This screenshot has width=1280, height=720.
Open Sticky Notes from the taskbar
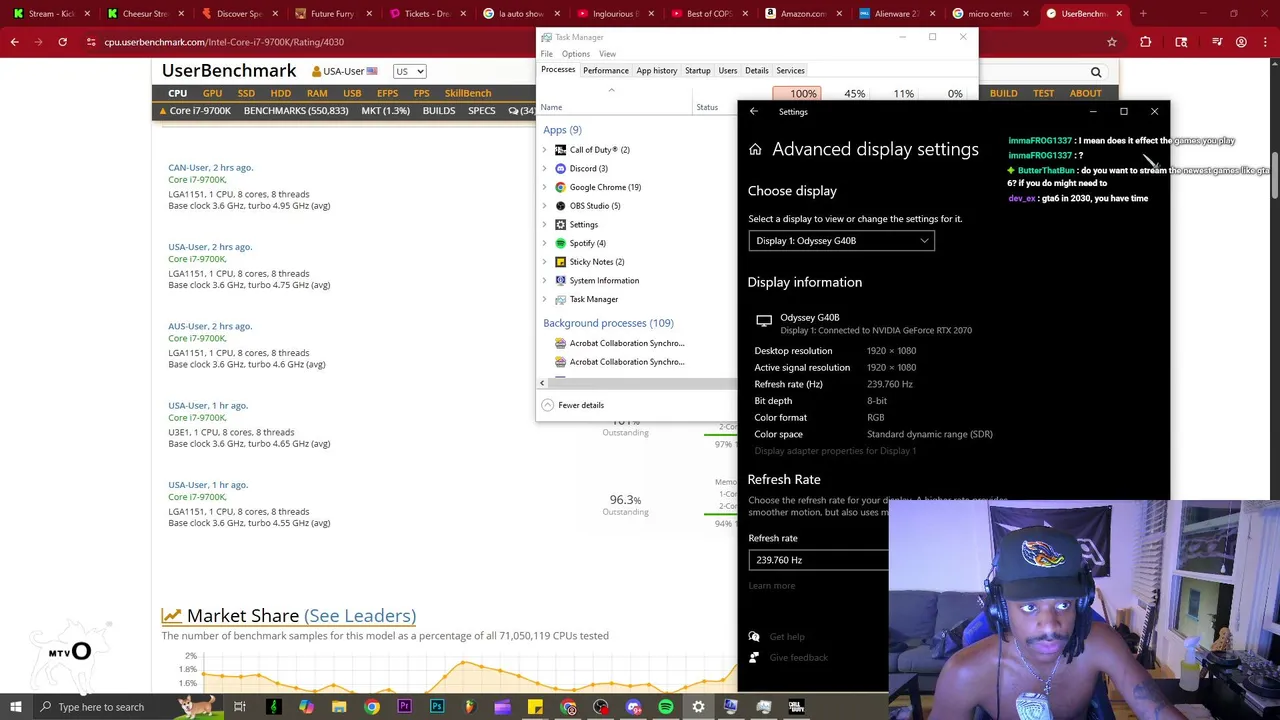click(x=535, y=707)
